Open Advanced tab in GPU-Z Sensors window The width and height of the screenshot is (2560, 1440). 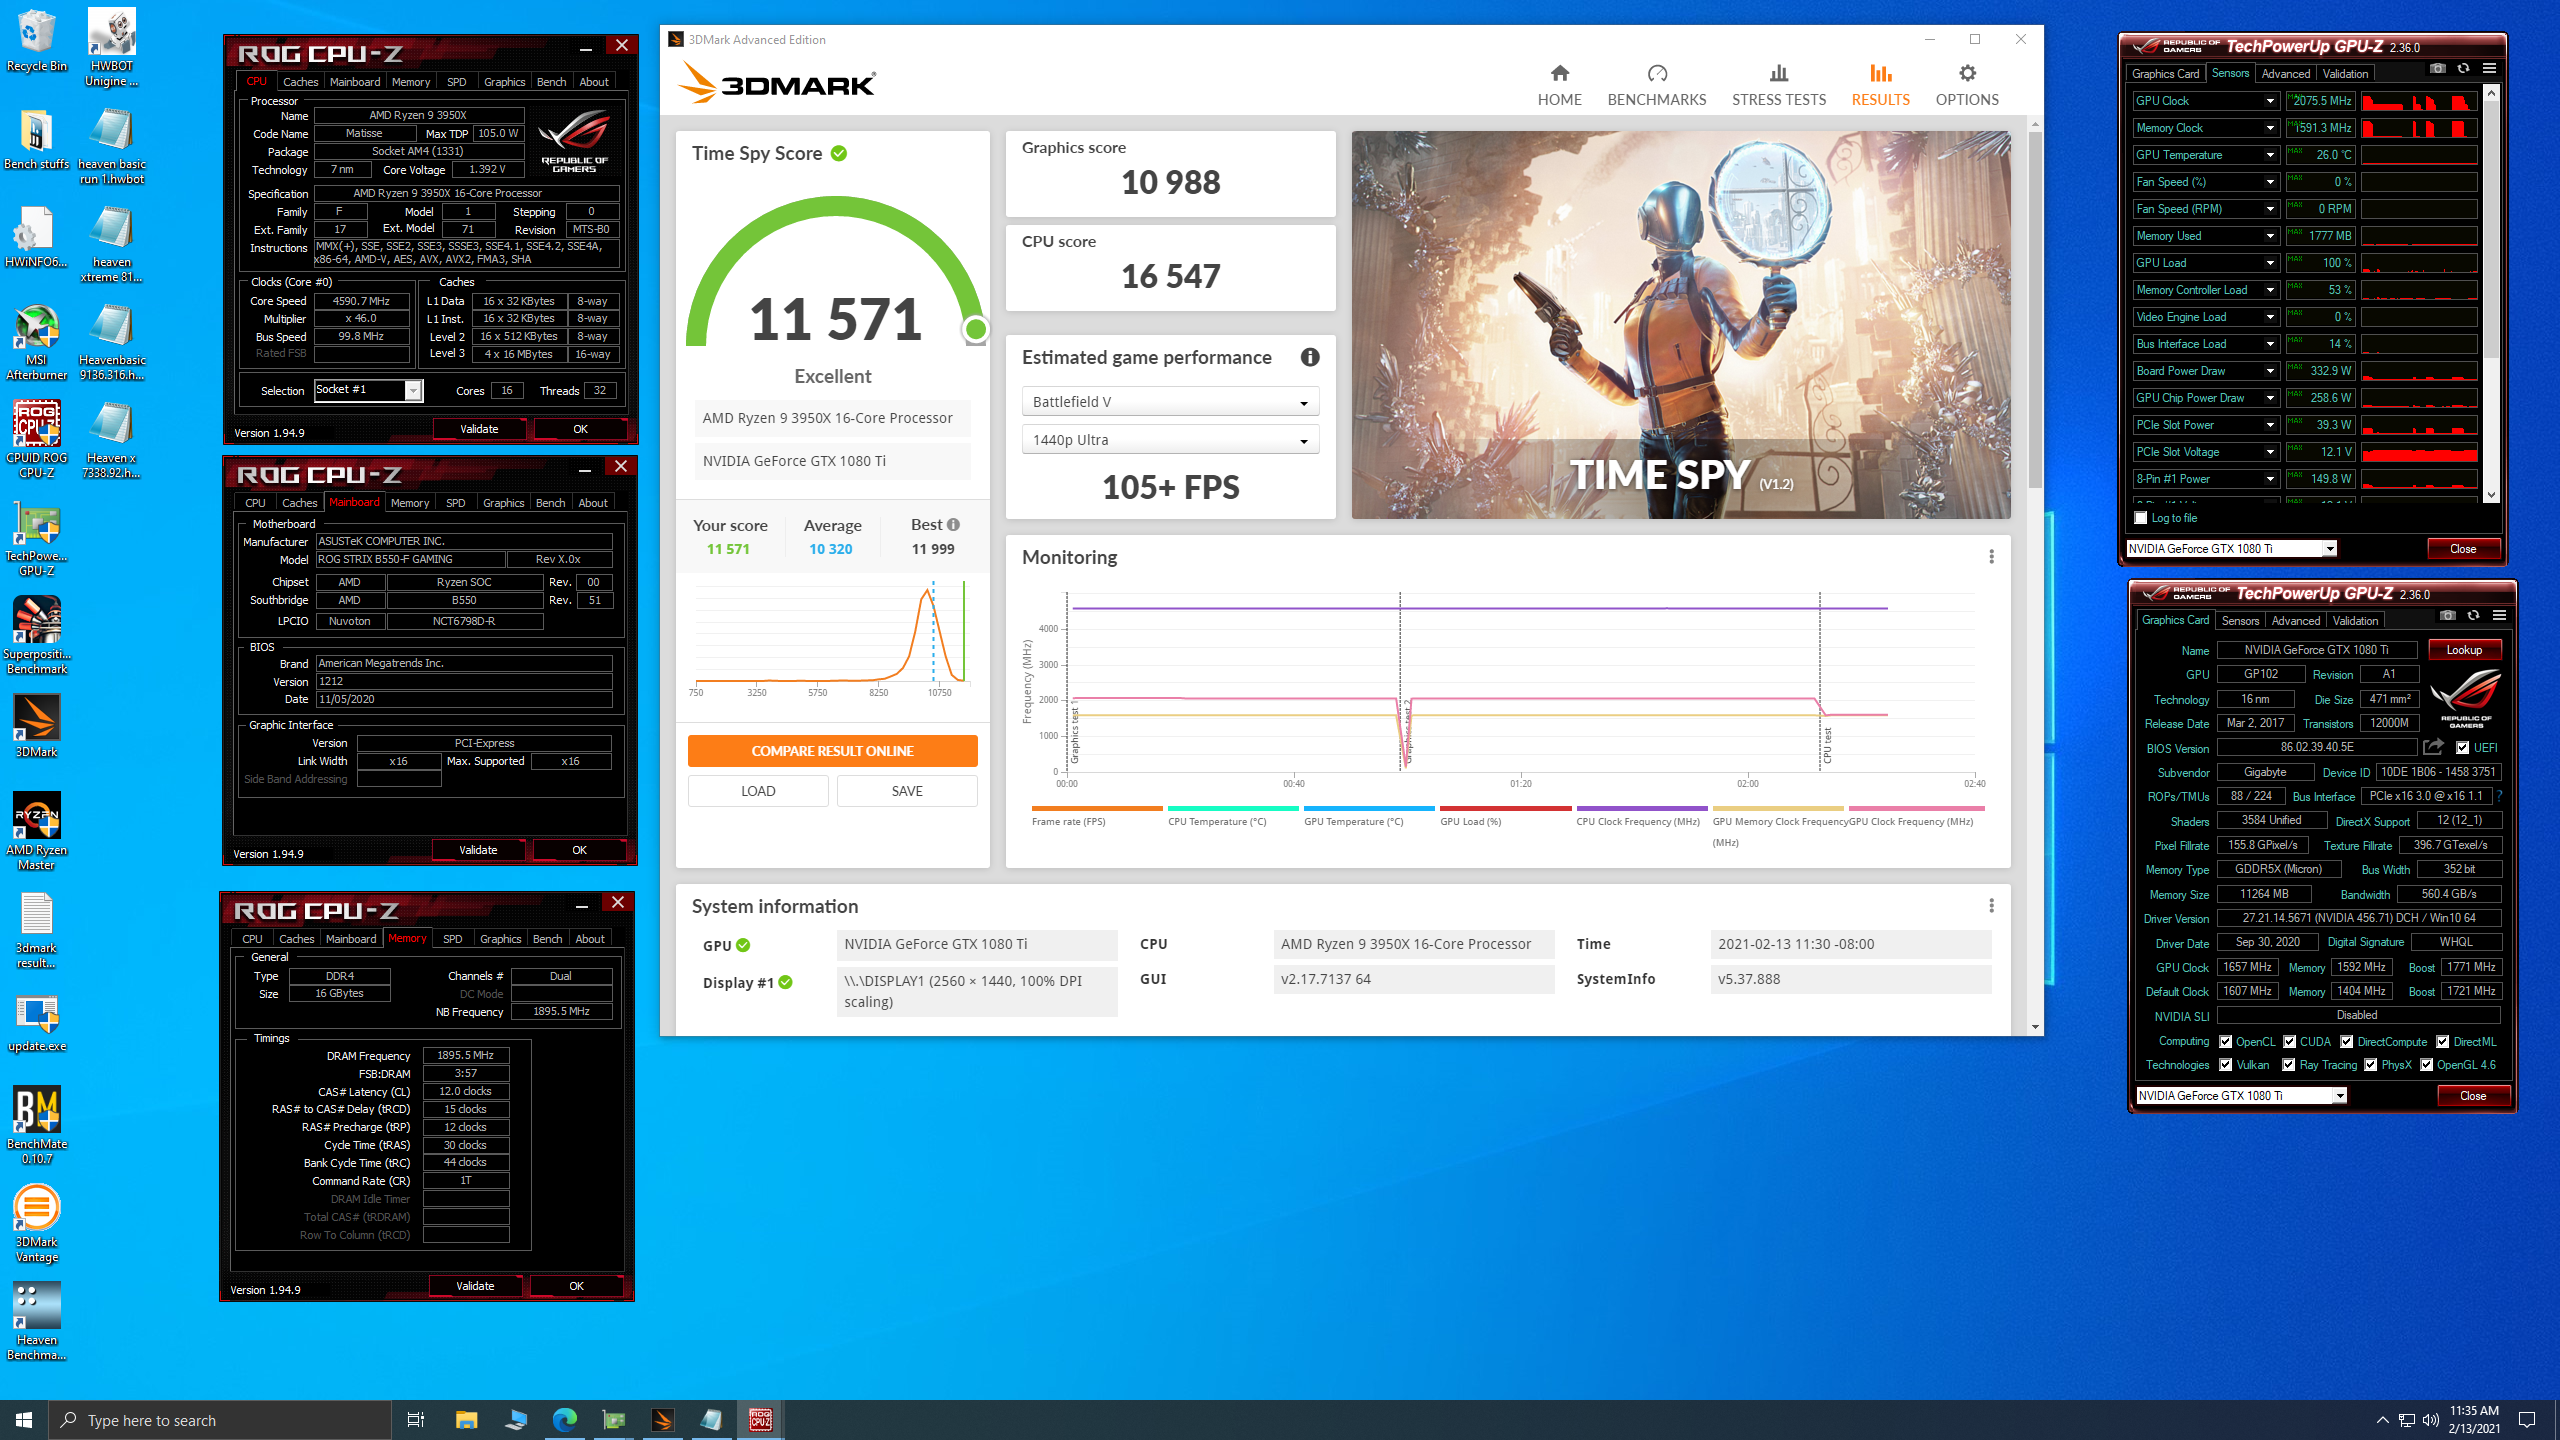point(2285,73)
